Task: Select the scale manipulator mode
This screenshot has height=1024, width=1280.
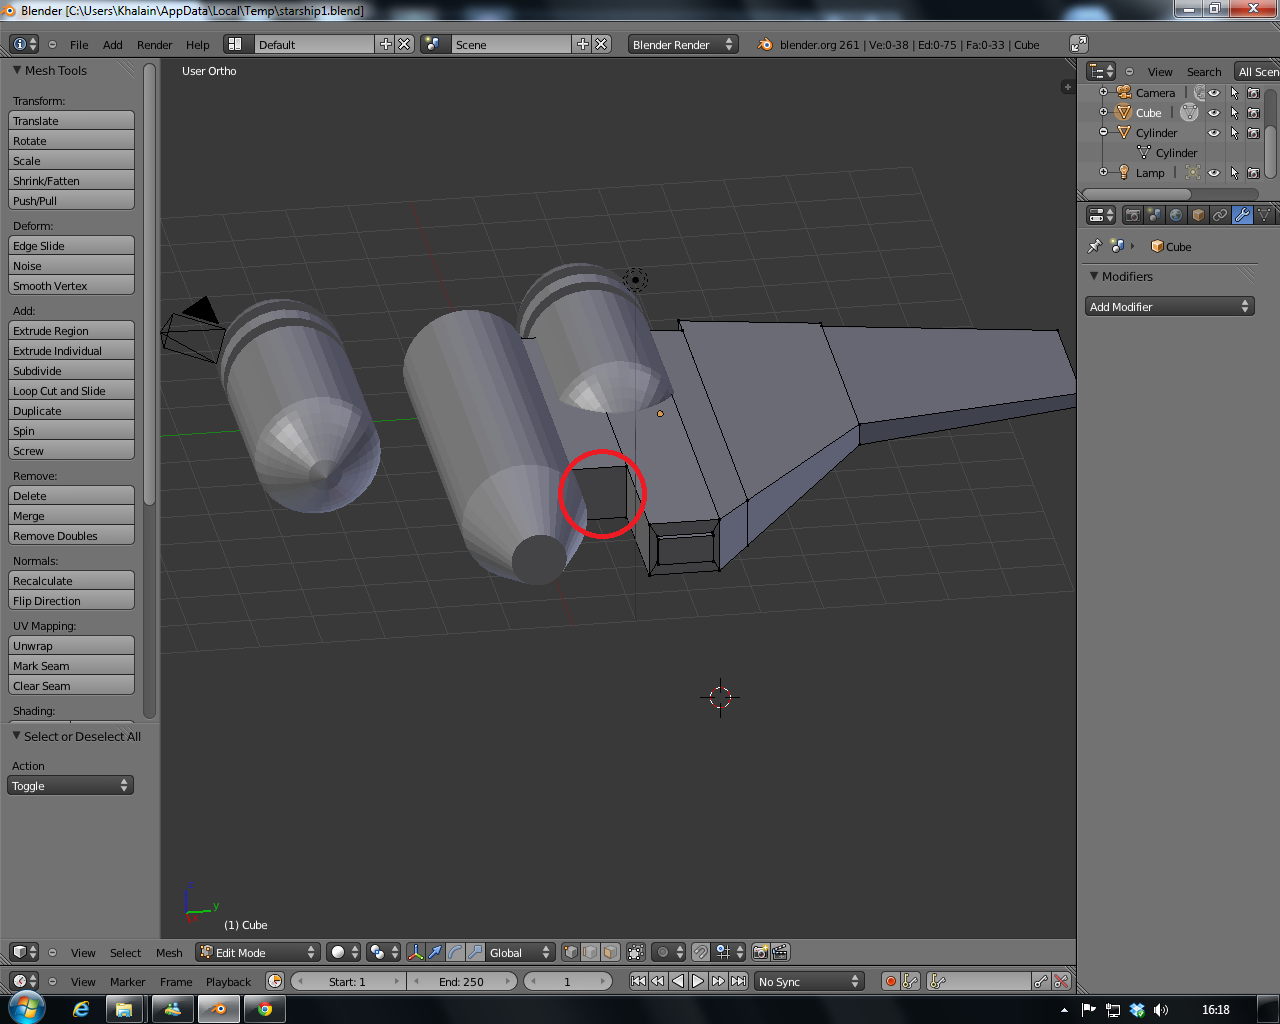Action: pyautogui.click(x=475, y=952)
